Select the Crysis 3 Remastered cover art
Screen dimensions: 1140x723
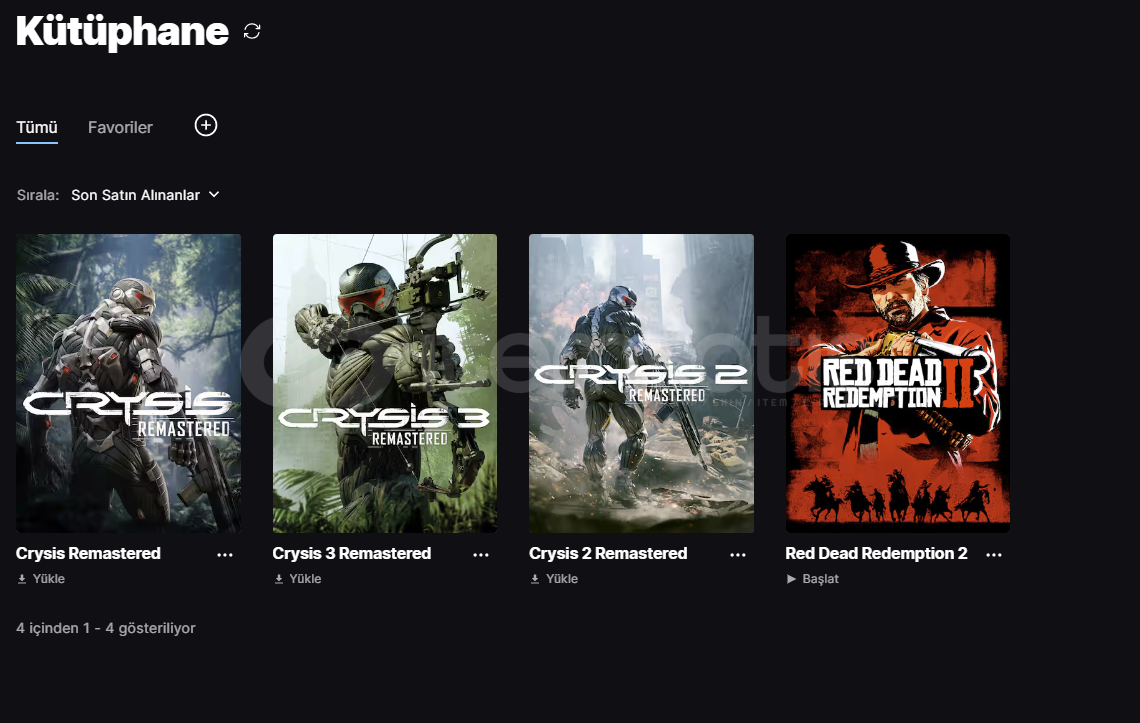coord(385,383)
